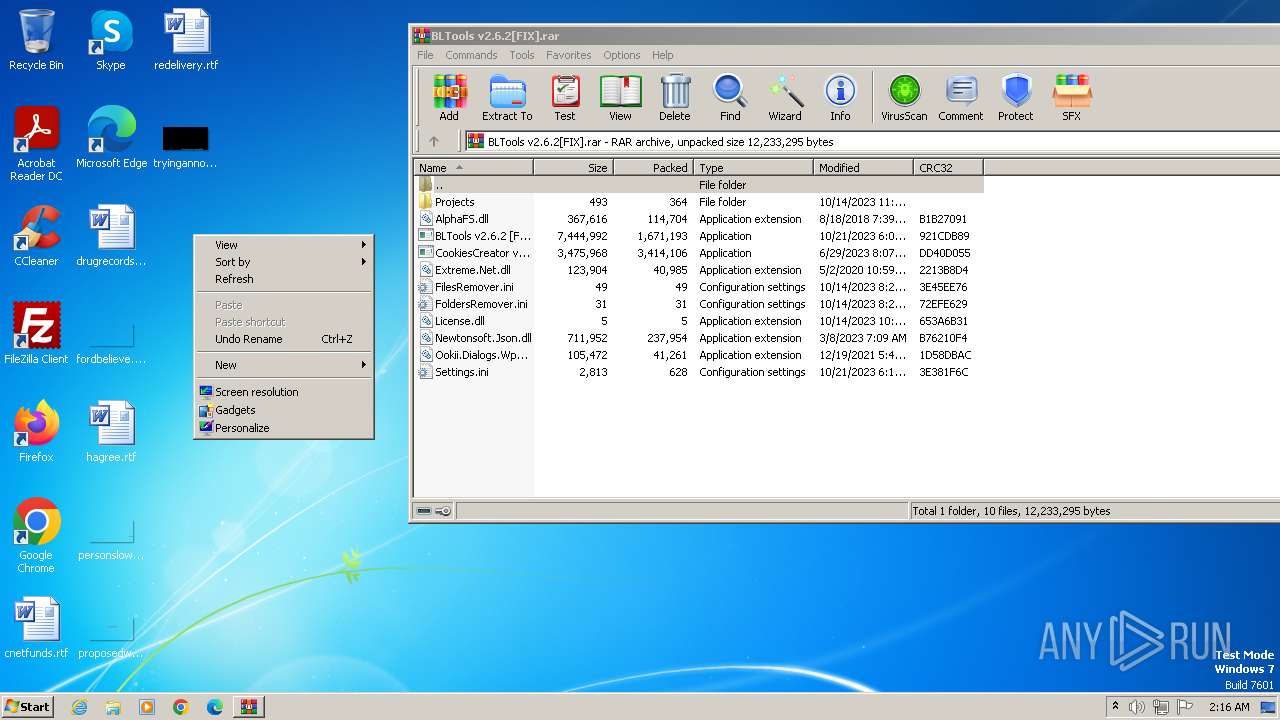Sort by Packed column header

tap(653, 168)
